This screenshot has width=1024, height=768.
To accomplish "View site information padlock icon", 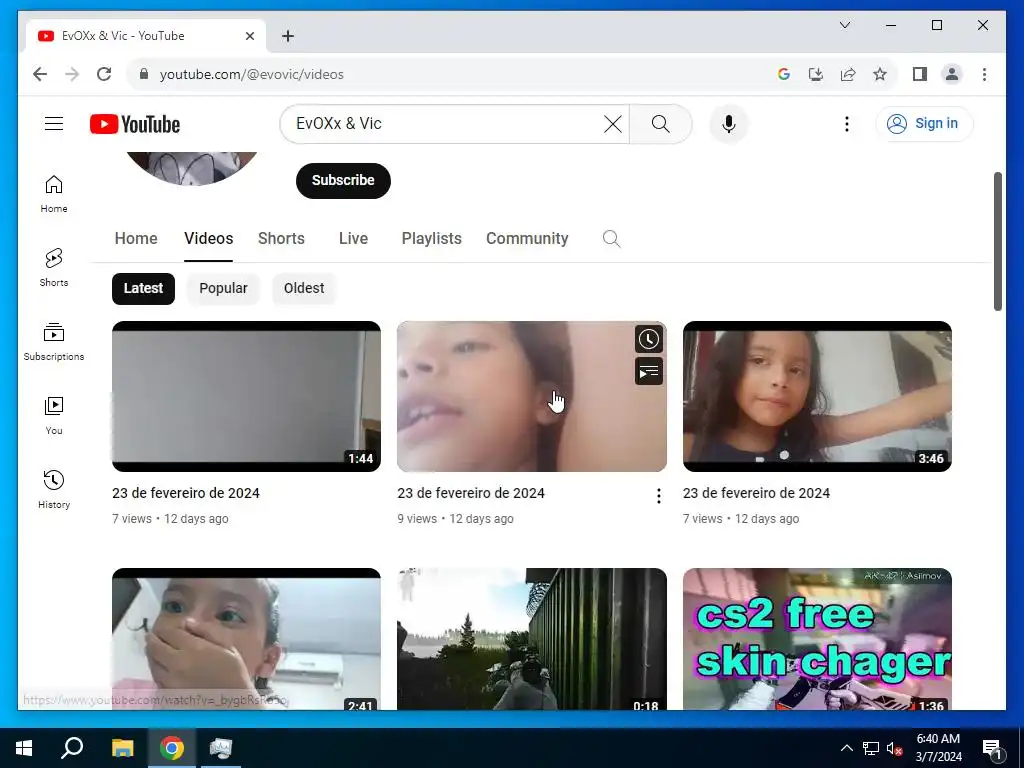I will tap(144, 74).
